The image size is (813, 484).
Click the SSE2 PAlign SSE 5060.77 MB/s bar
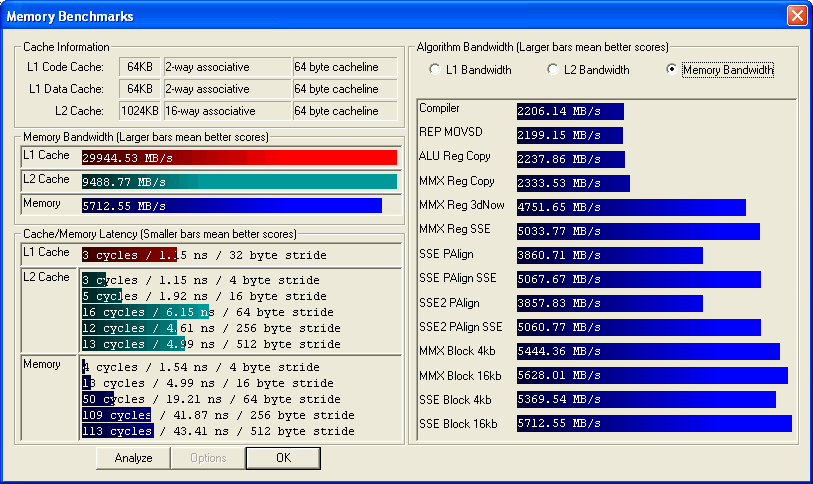tap(639, 327)
